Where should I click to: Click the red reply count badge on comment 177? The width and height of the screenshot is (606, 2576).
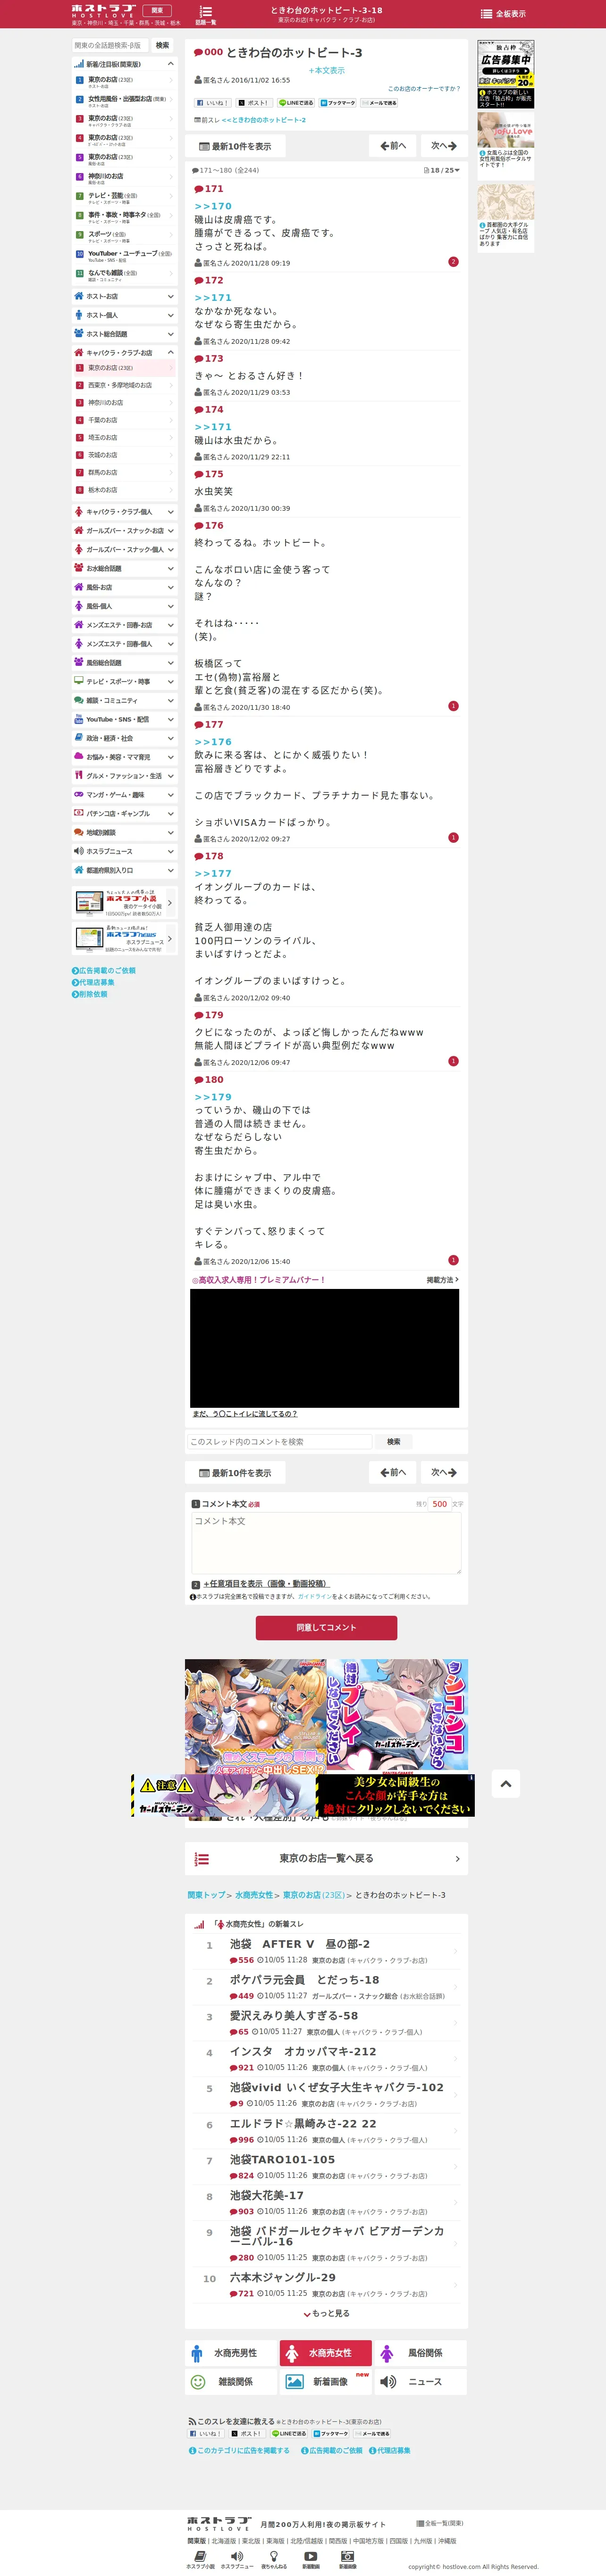click(453, 838)
